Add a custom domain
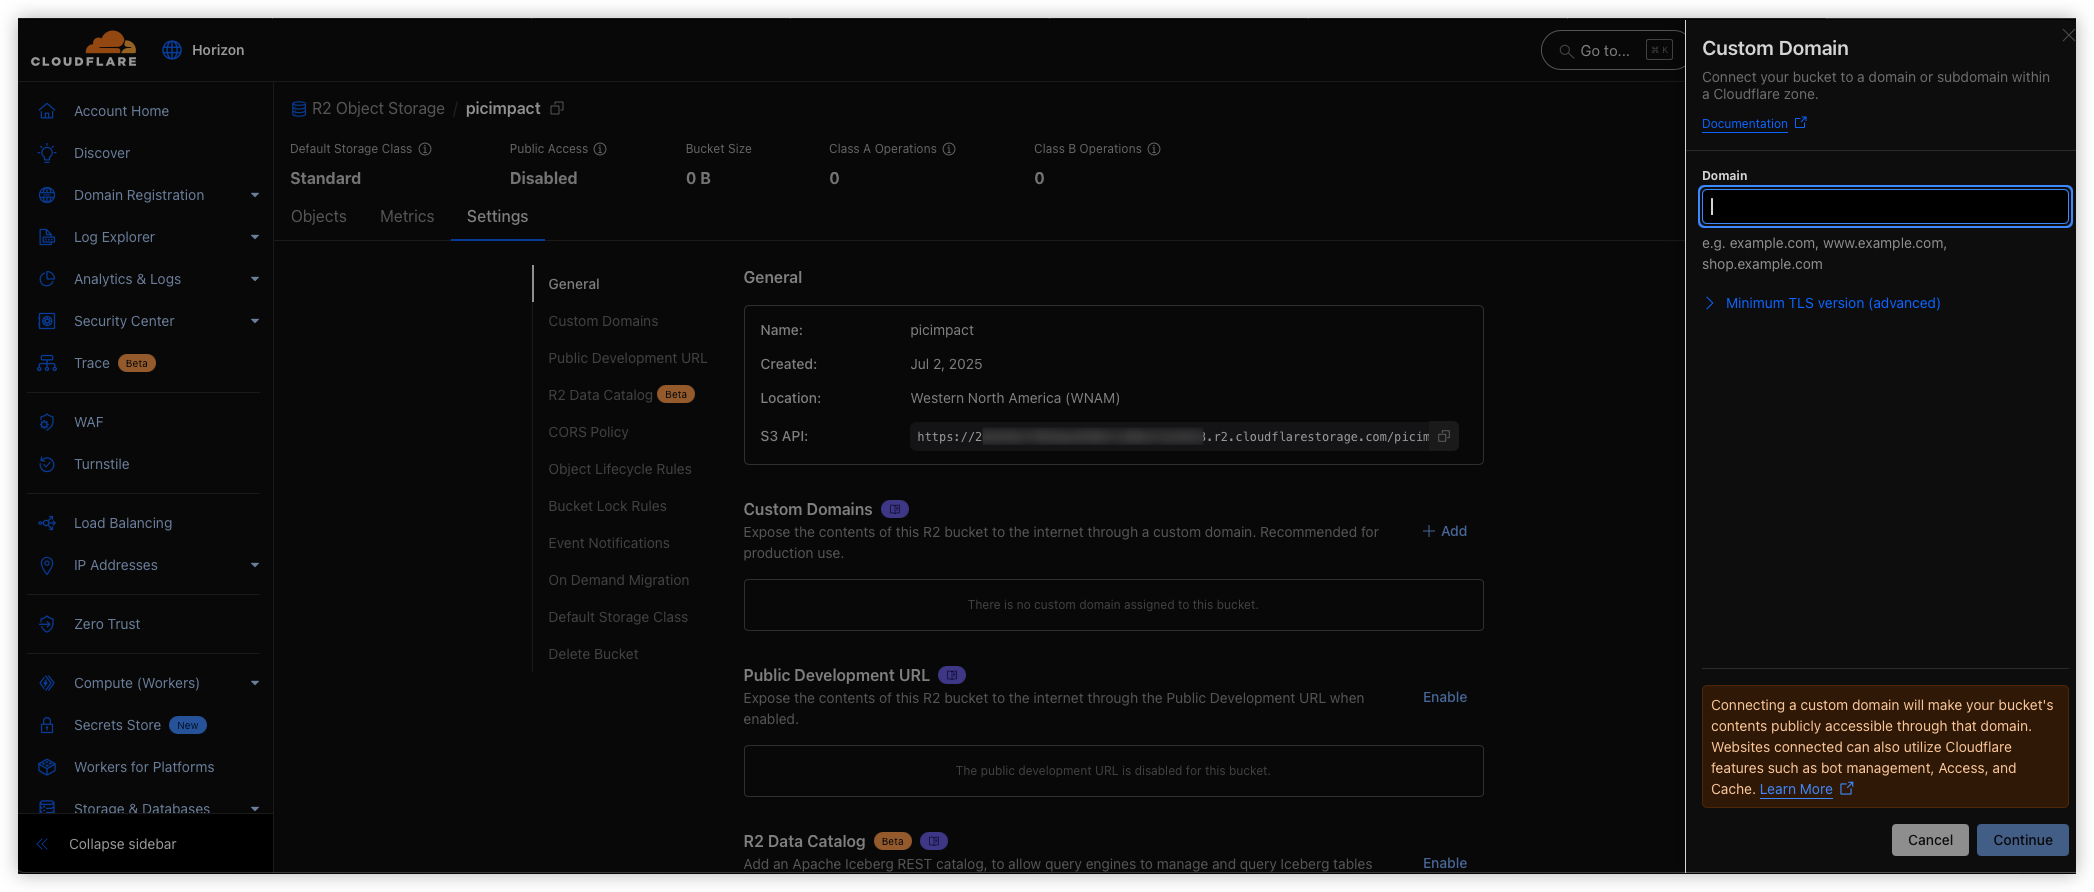Image resolution: width=2094 pixels, height=892 pixels. (1445, 531)
